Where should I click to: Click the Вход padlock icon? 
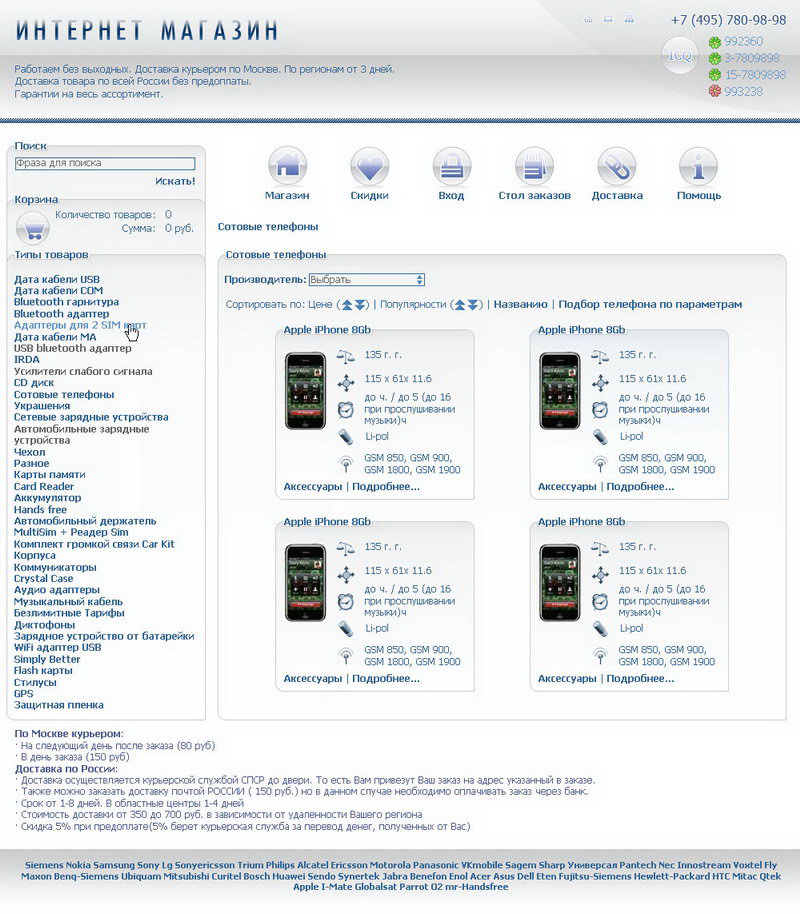[452, 166]
